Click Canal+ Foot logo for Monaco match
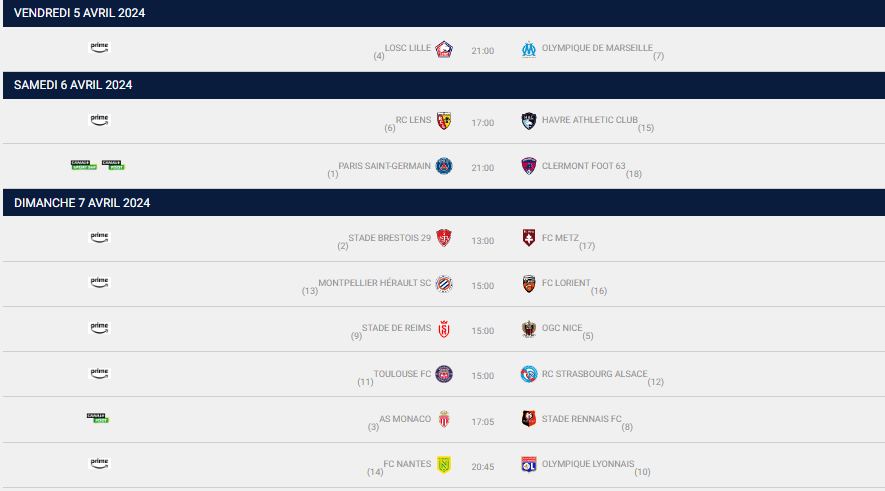885x491 pixels. click(x=97, y=418)
